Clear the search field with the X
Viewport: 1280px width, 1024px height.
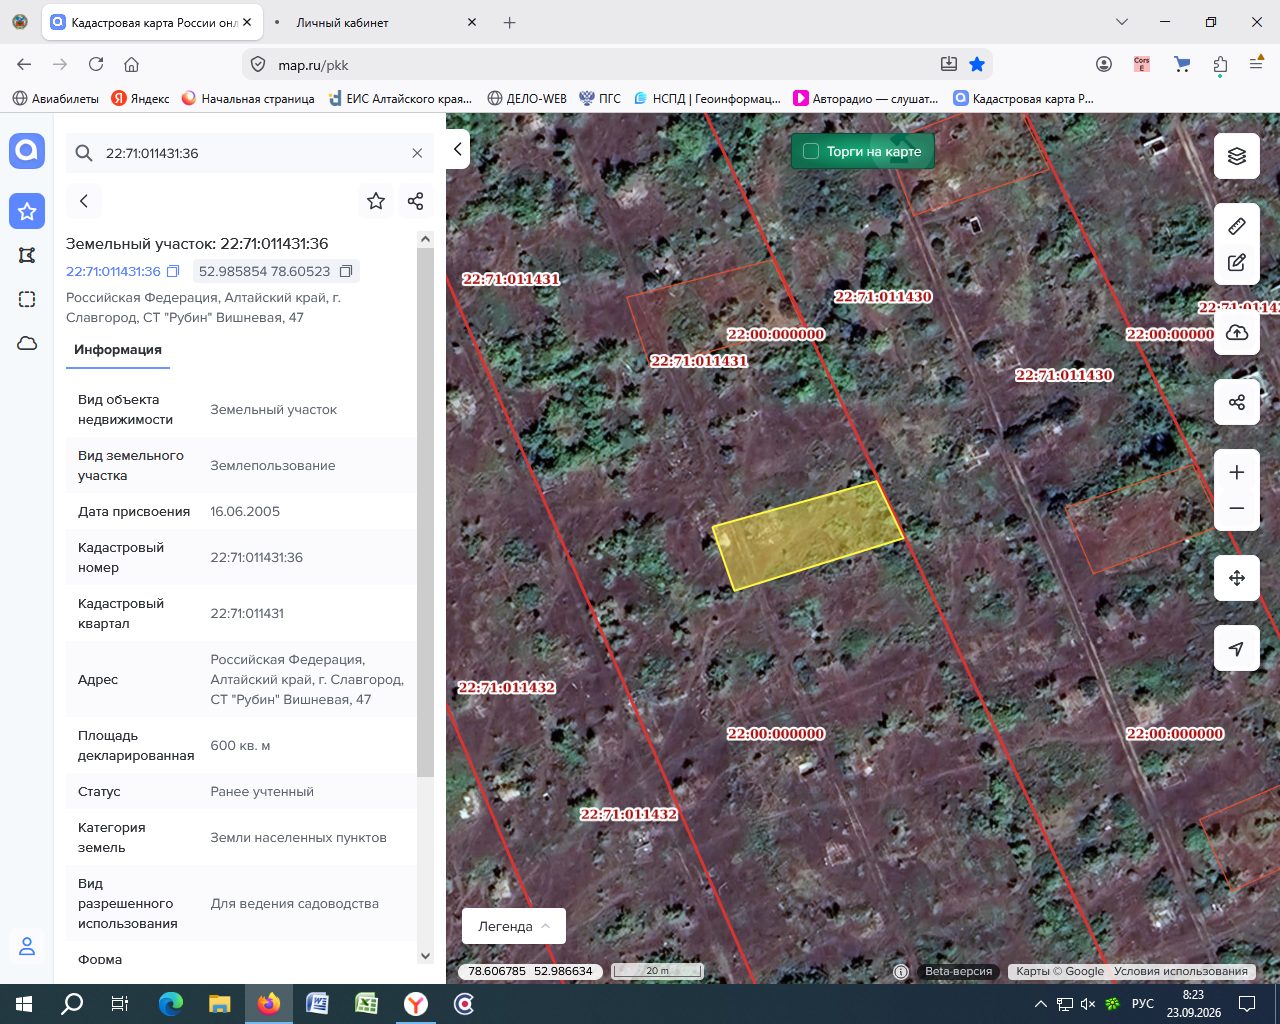pyautogui.click(x=417, y=153)
